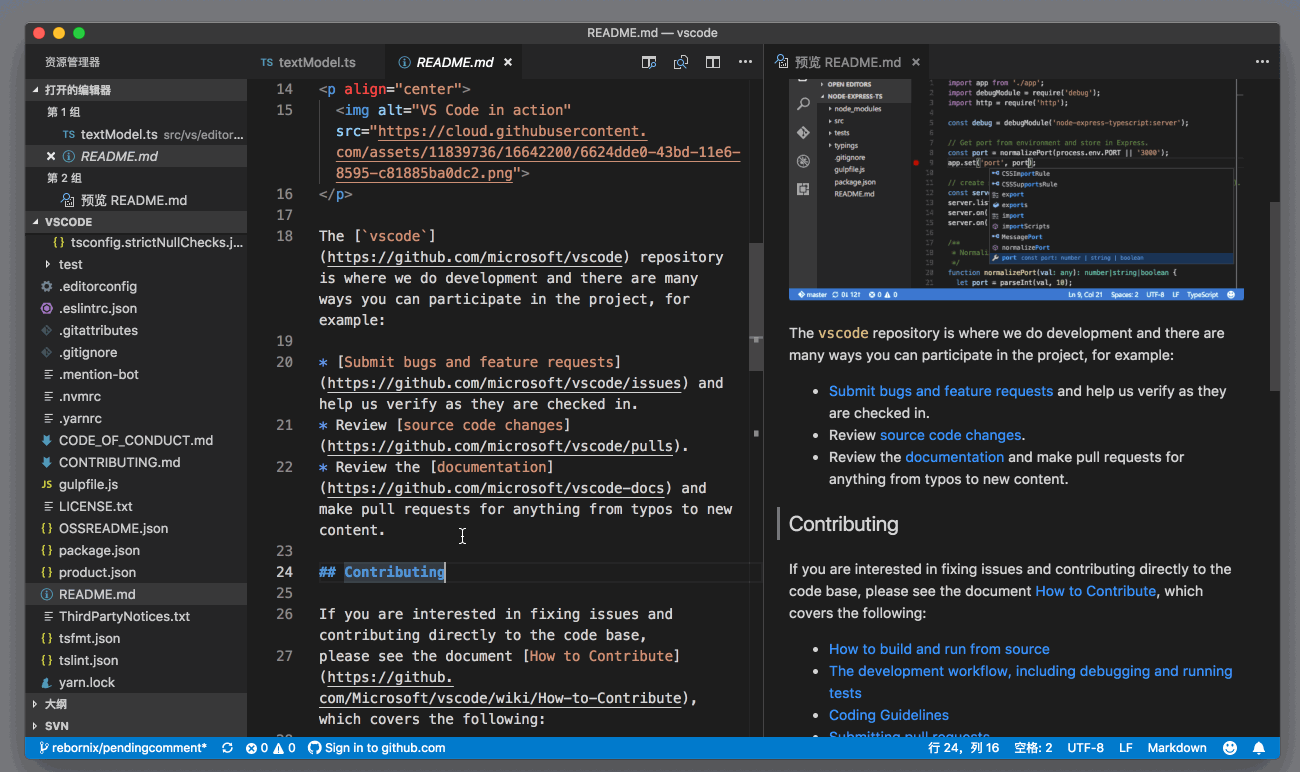Screen dimensions: 1300x772
Task: Open notifications bell in status bar
Action: pyautogui.click(x=1259, y=748)
